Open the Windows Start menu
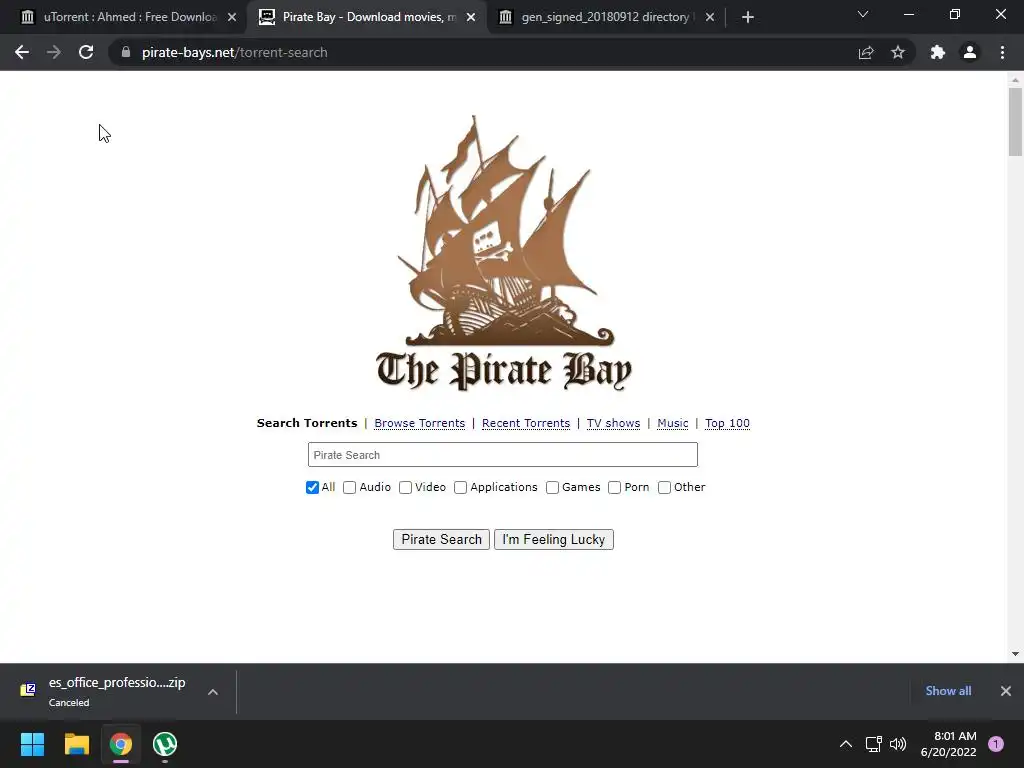1024x768 pixels. point(32,744)
